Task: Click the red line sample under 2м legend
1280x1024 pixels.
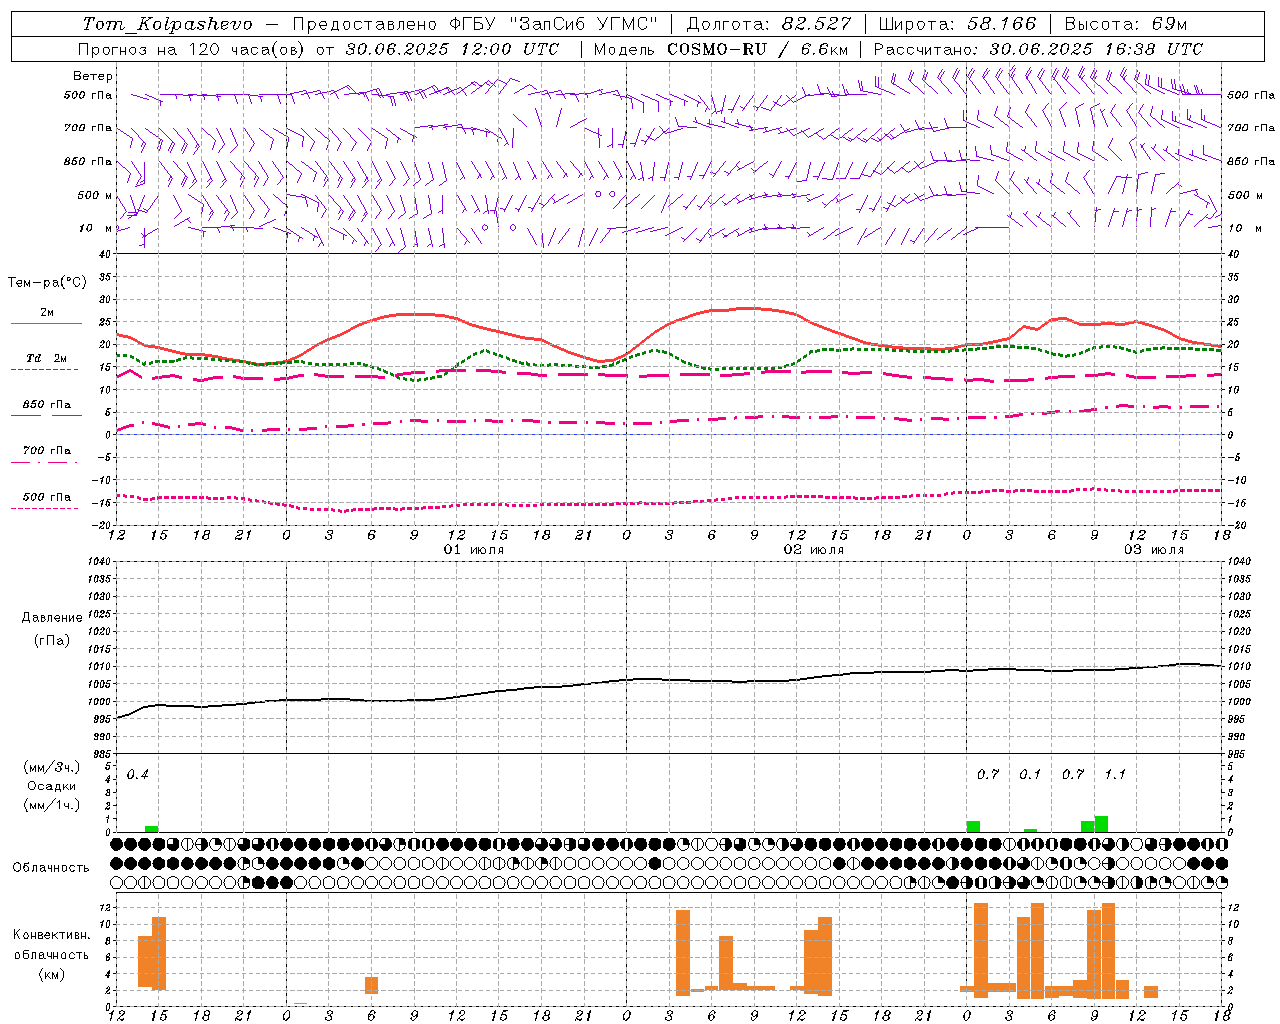Action: point(46,323)
